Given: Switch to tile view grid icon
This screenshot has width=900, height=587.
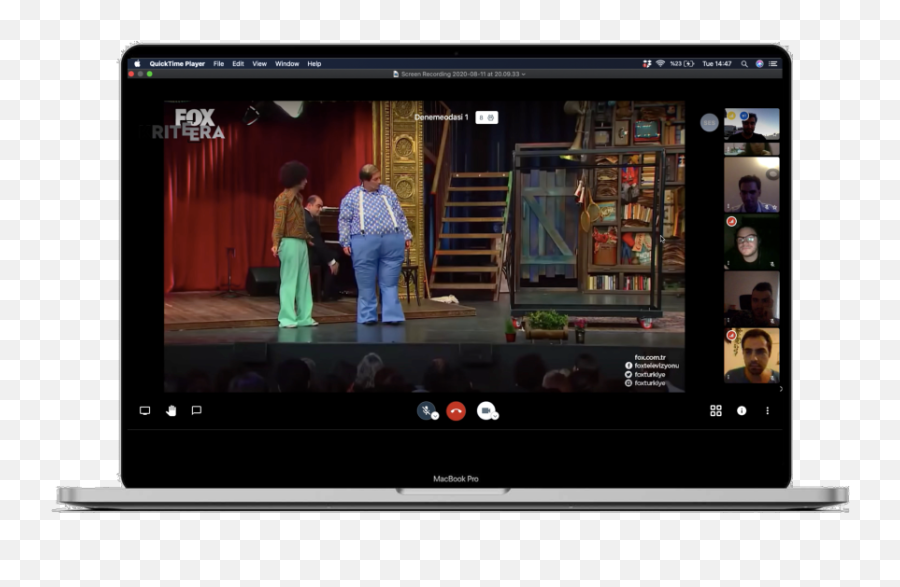Looking at the screenshot, I should point(716,411).
